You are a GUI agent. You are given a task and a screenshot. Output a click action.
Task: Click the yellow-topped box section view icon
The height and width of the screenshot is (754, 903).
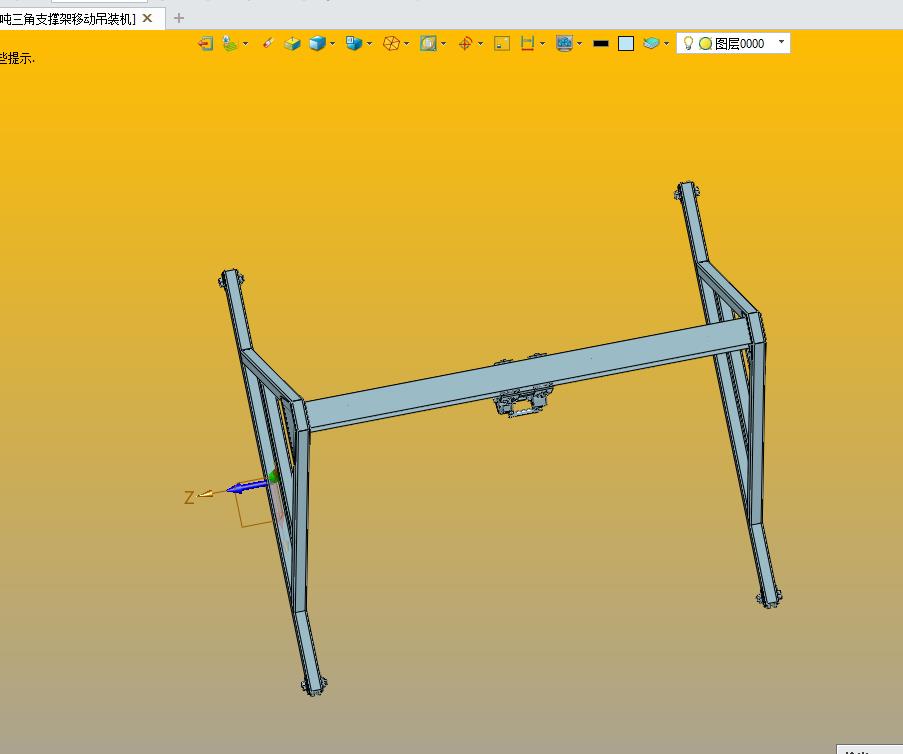(x=292, y=44)
